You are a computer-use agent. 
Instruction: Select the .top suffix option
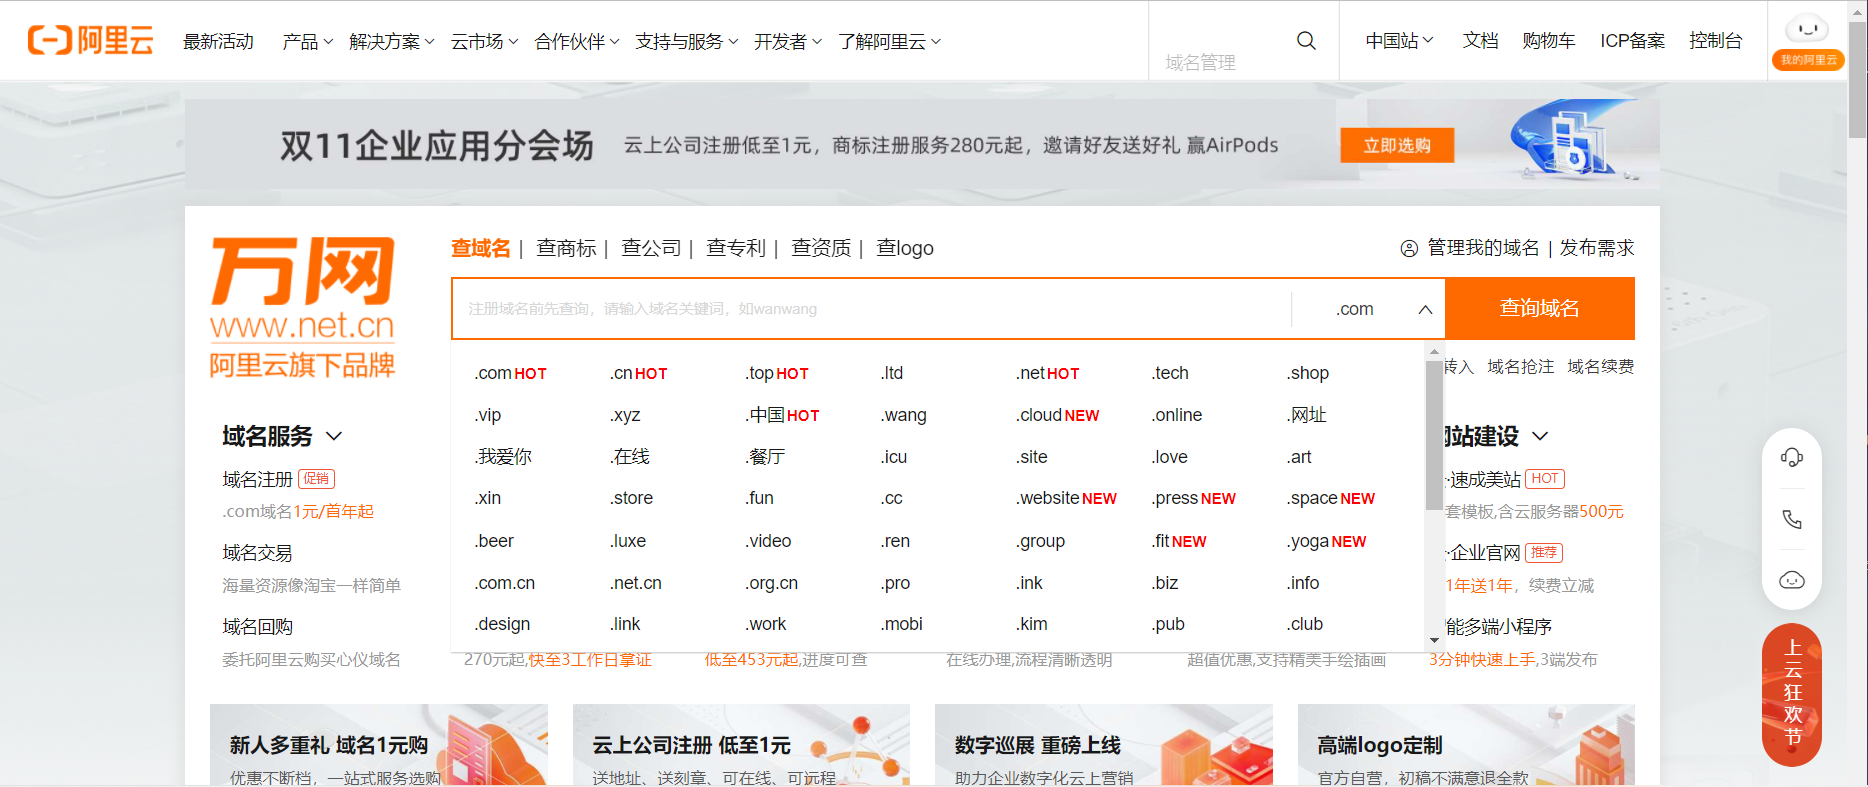(776, 373)
